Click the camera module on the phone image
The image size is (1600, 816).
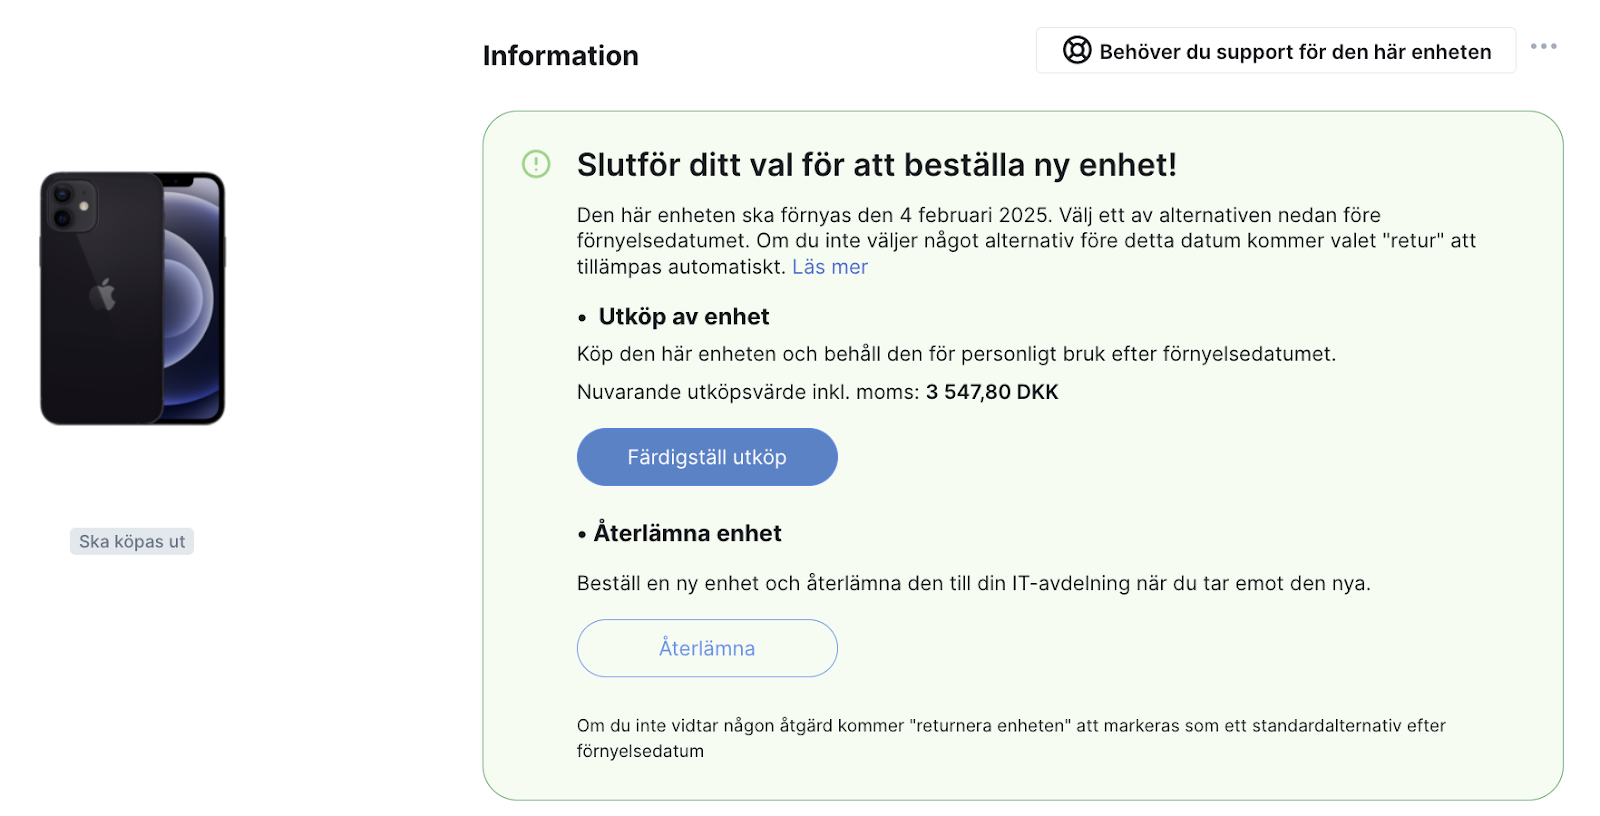[71, 206]
